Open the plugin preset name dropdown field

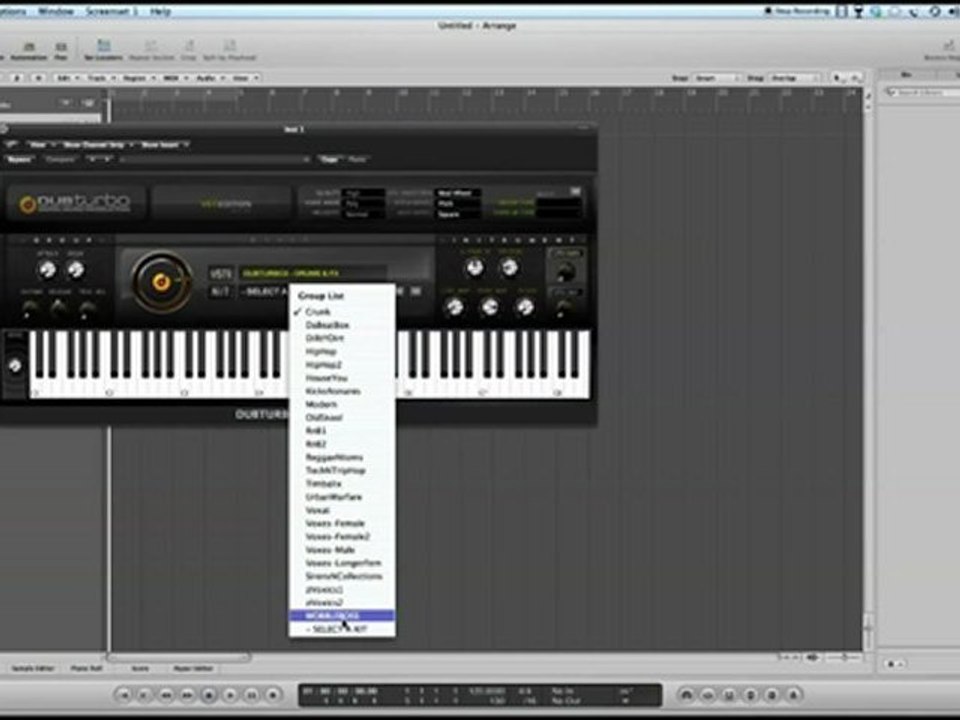click(x=214, y=159)
